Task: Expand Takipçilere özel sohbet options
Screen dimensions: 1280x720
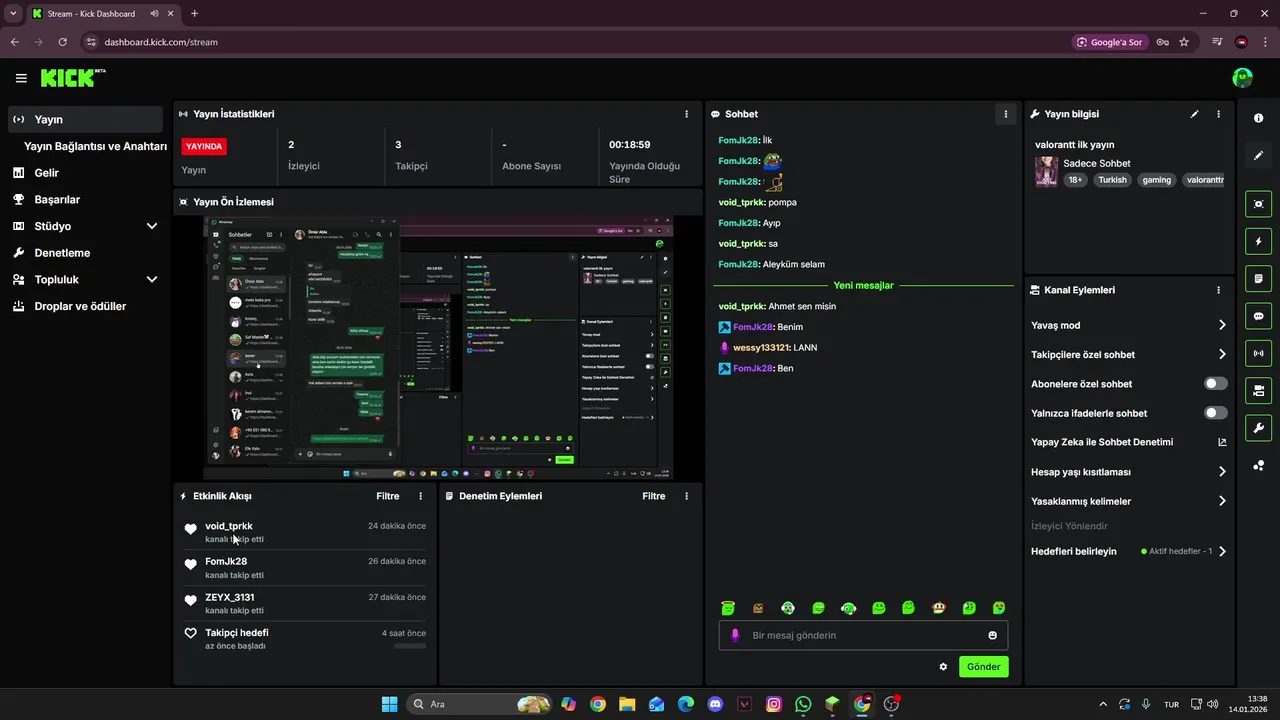Action: 1222,354
